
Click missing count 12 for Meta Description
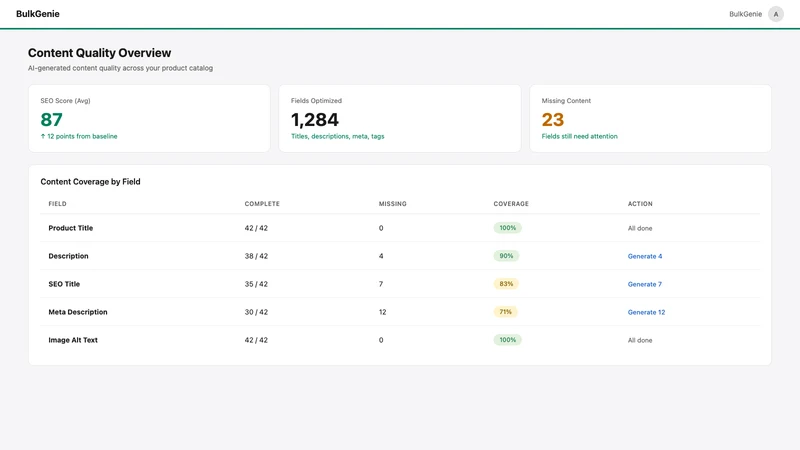(383, 312)
